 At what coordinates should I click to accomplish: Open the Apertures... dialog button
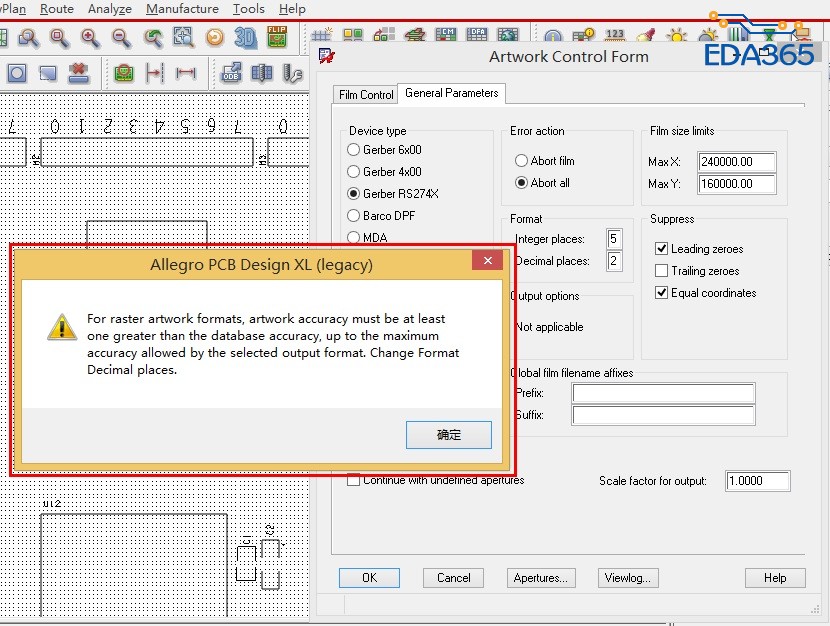(x=541, y=578)
